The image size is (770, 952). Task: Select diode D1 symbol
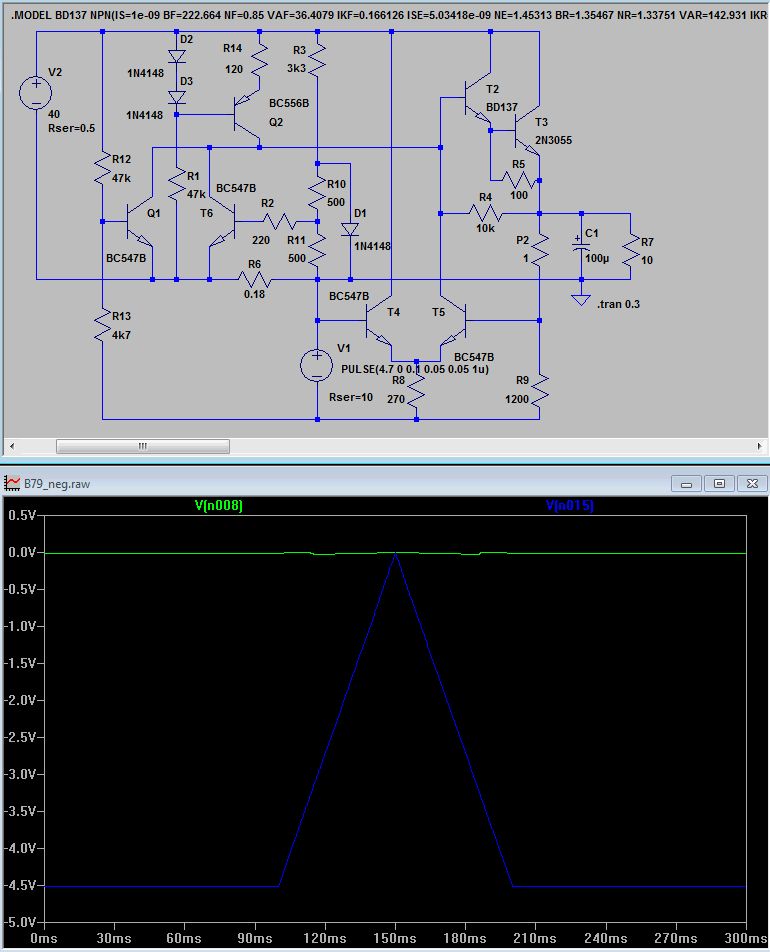tap(350, 230)
